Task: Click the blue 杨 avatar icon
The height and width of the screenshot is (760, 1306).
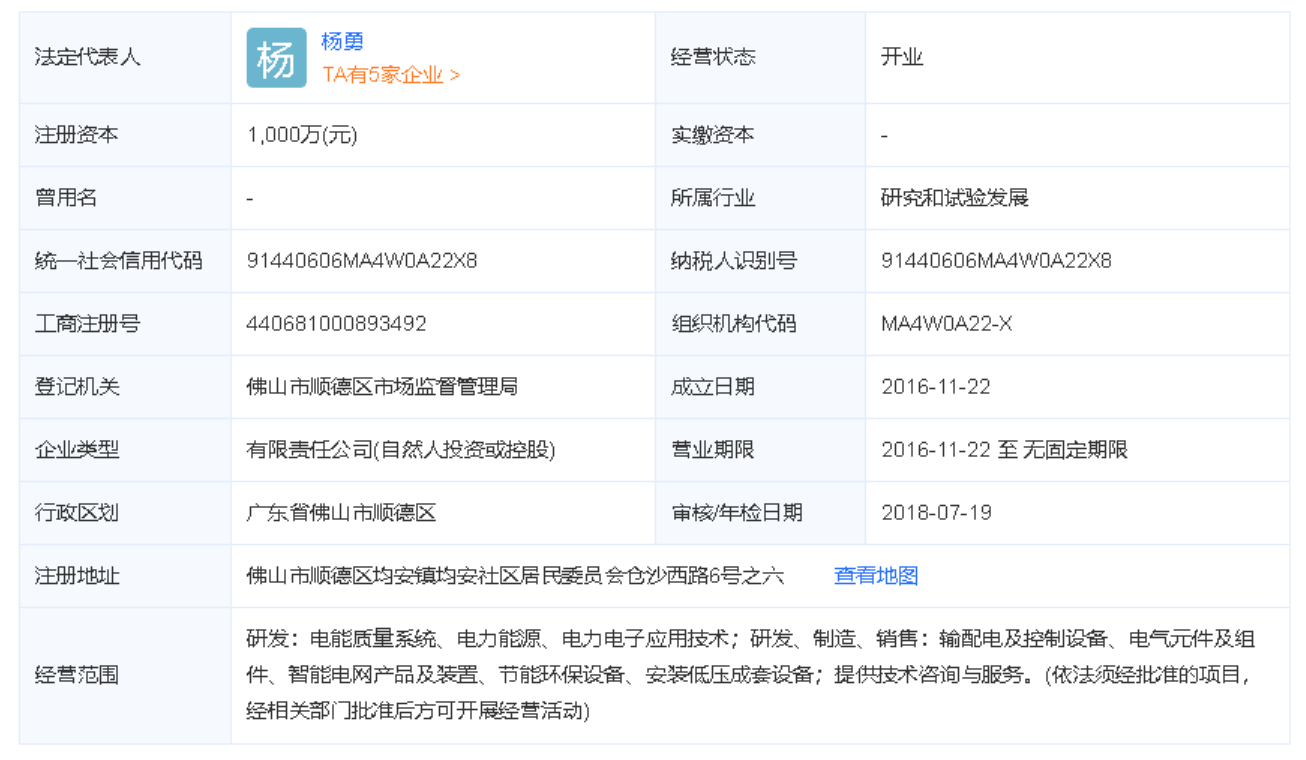Action: click(276, 58)
